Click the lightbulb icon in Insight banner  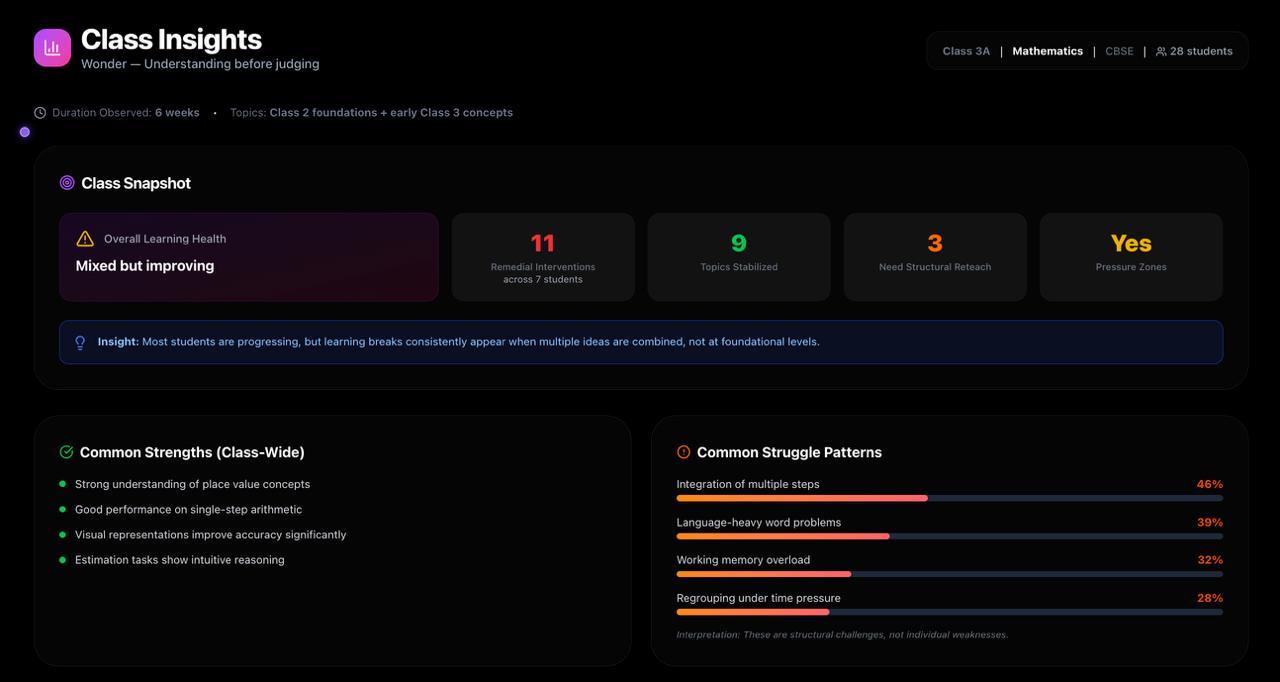coord(80,343)
